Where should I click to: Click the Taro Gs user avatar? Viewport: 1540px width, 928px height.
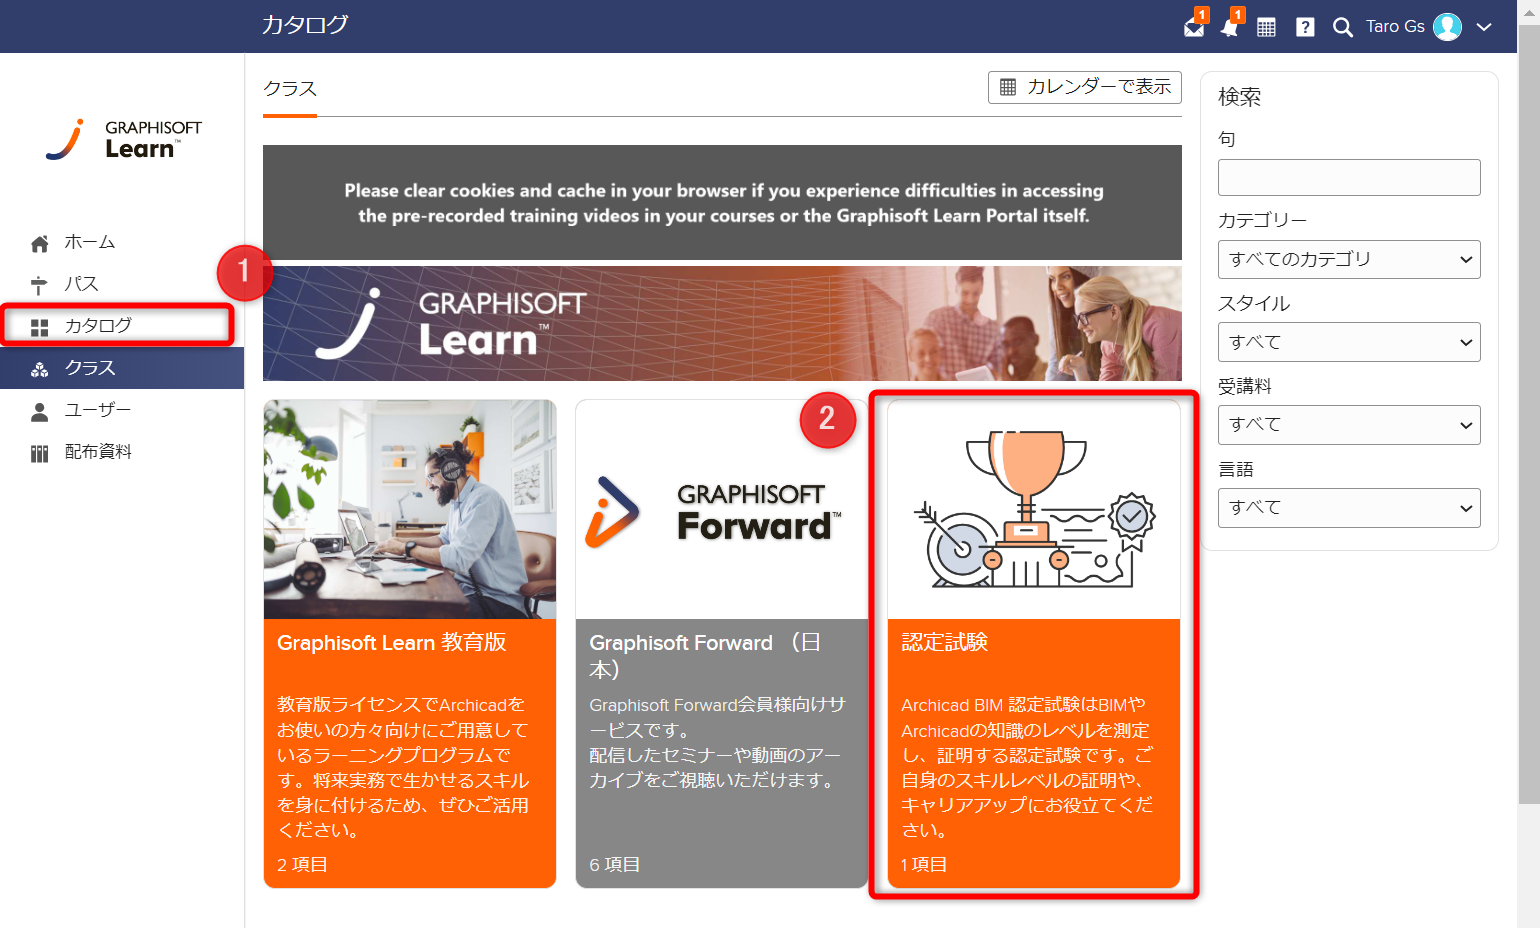click(x=1447, y=27)
